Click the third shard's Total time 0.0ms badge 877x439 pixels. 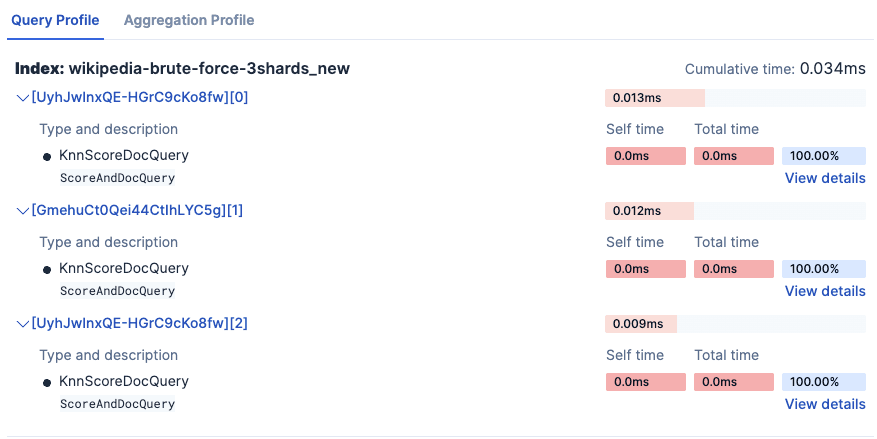click(734, 382)
